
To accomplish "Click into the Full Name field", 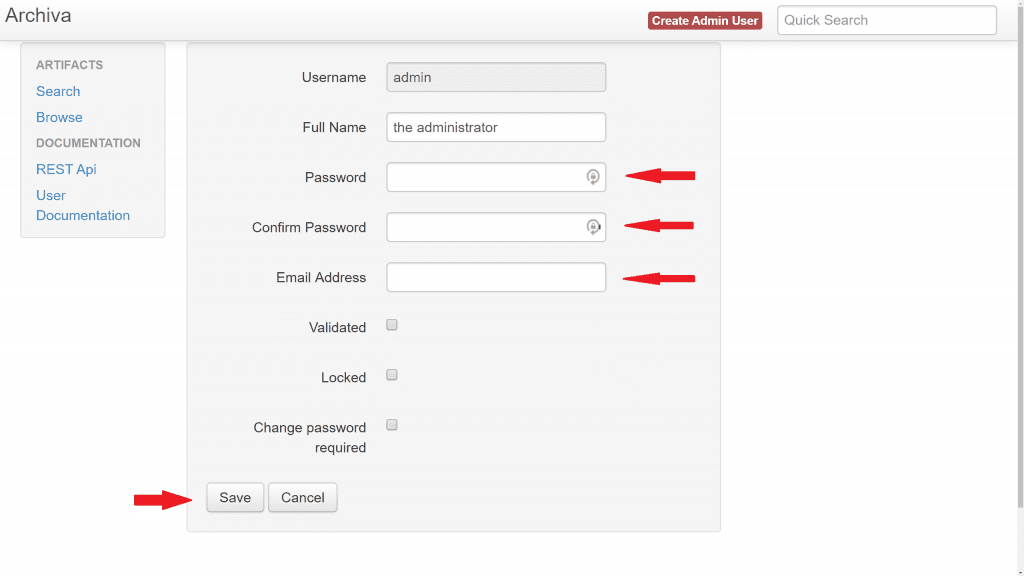I will (496, 127).
